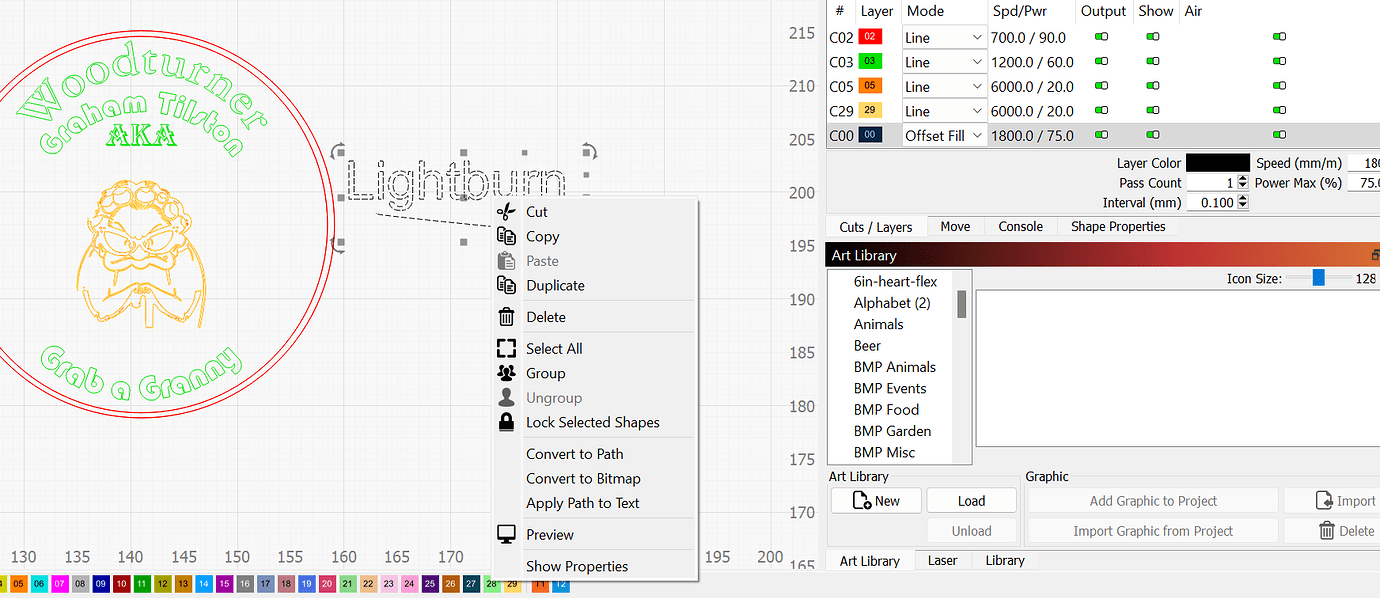Toggle Air switch for layer C00
The width and height of the screenshot is (1380, 598).
click(x=1279, y=135)
